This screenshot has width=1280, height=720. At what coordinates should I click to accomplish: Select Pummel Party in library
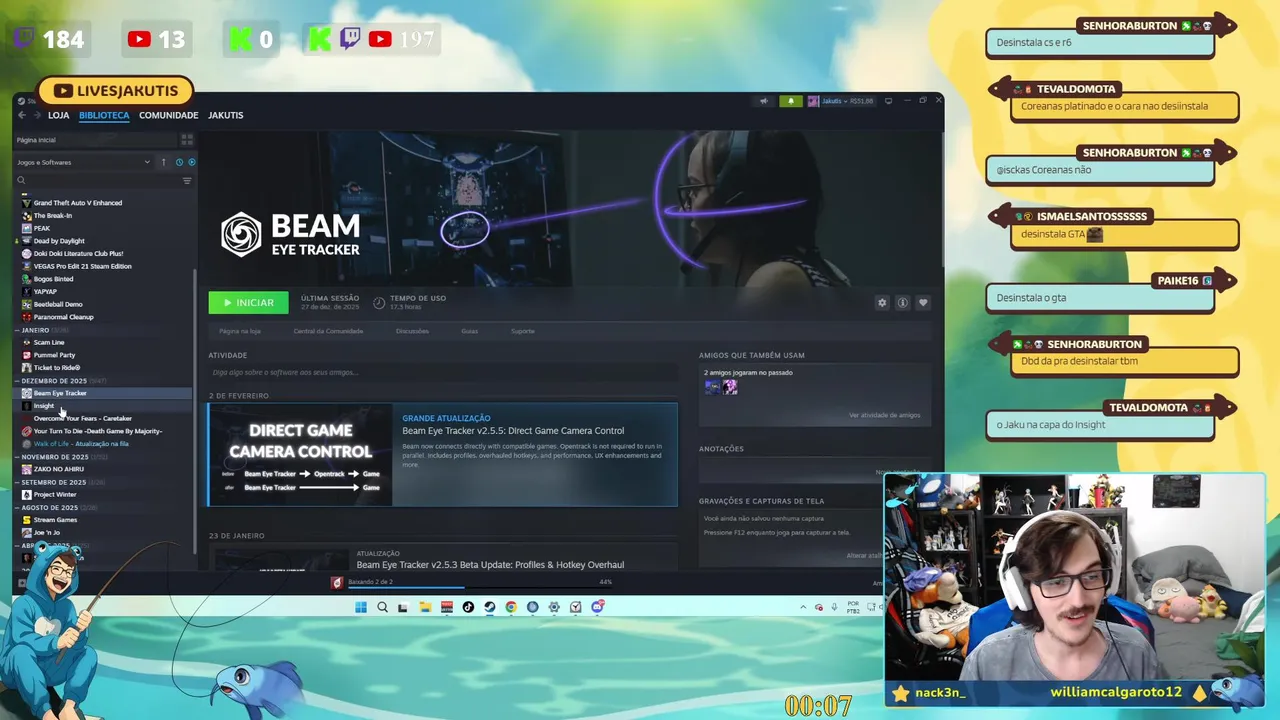(50, 355)
